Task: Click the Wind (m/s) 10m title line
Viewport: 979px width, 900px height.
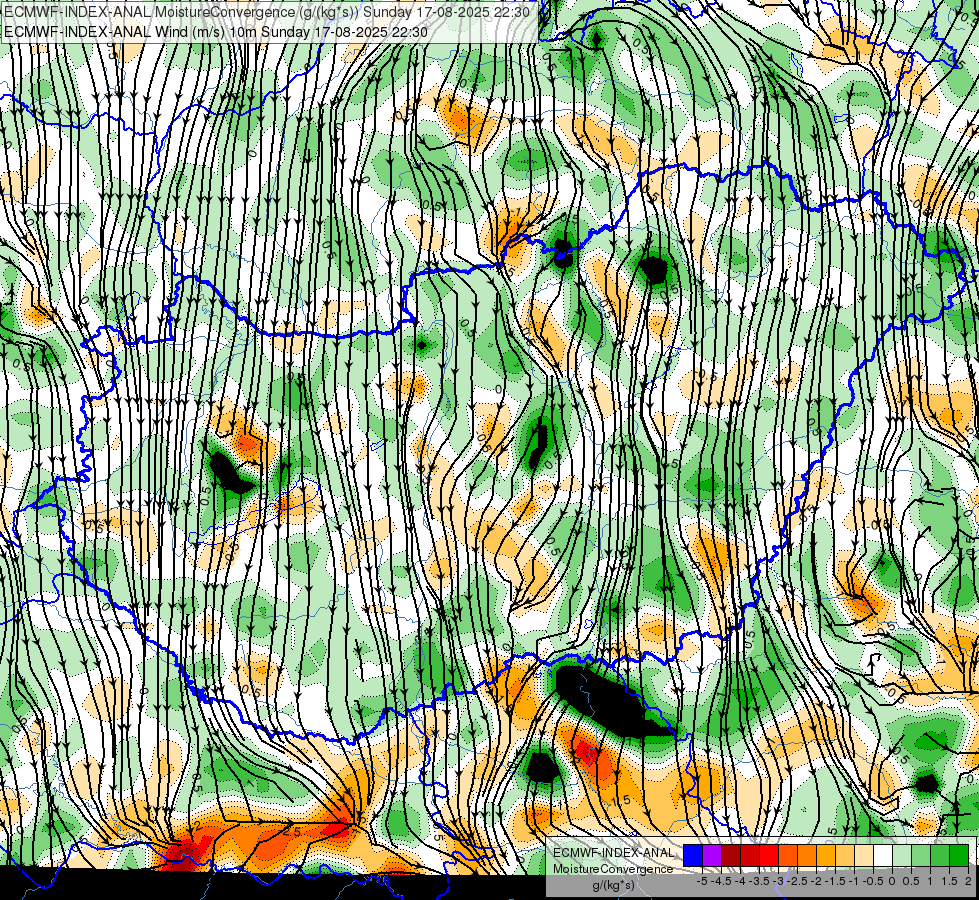Action: pyautogui.click(x=216, y=31)
